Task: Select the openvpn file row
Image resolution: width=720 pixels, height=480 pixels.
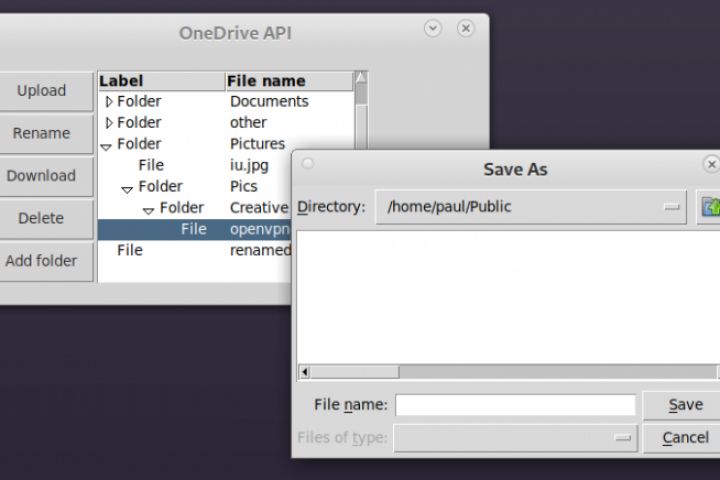Action: [x=195, y=229]
